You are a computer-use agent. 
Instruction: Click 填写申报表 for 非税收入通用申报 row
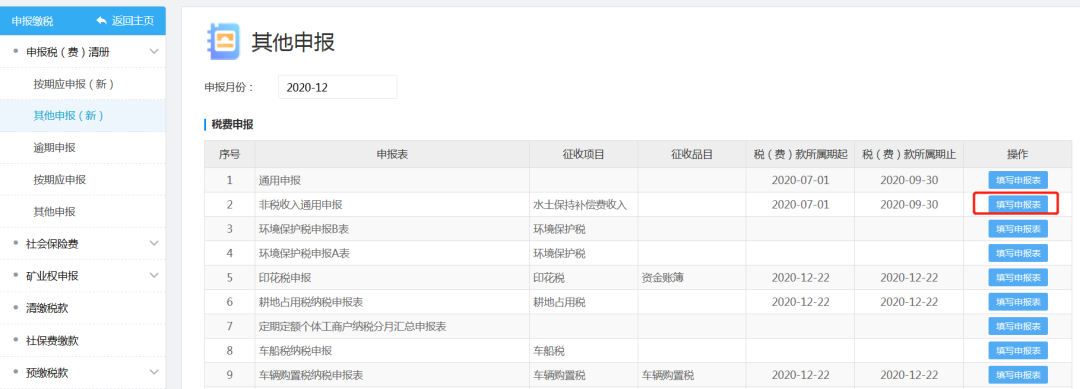click(1018, 204)
